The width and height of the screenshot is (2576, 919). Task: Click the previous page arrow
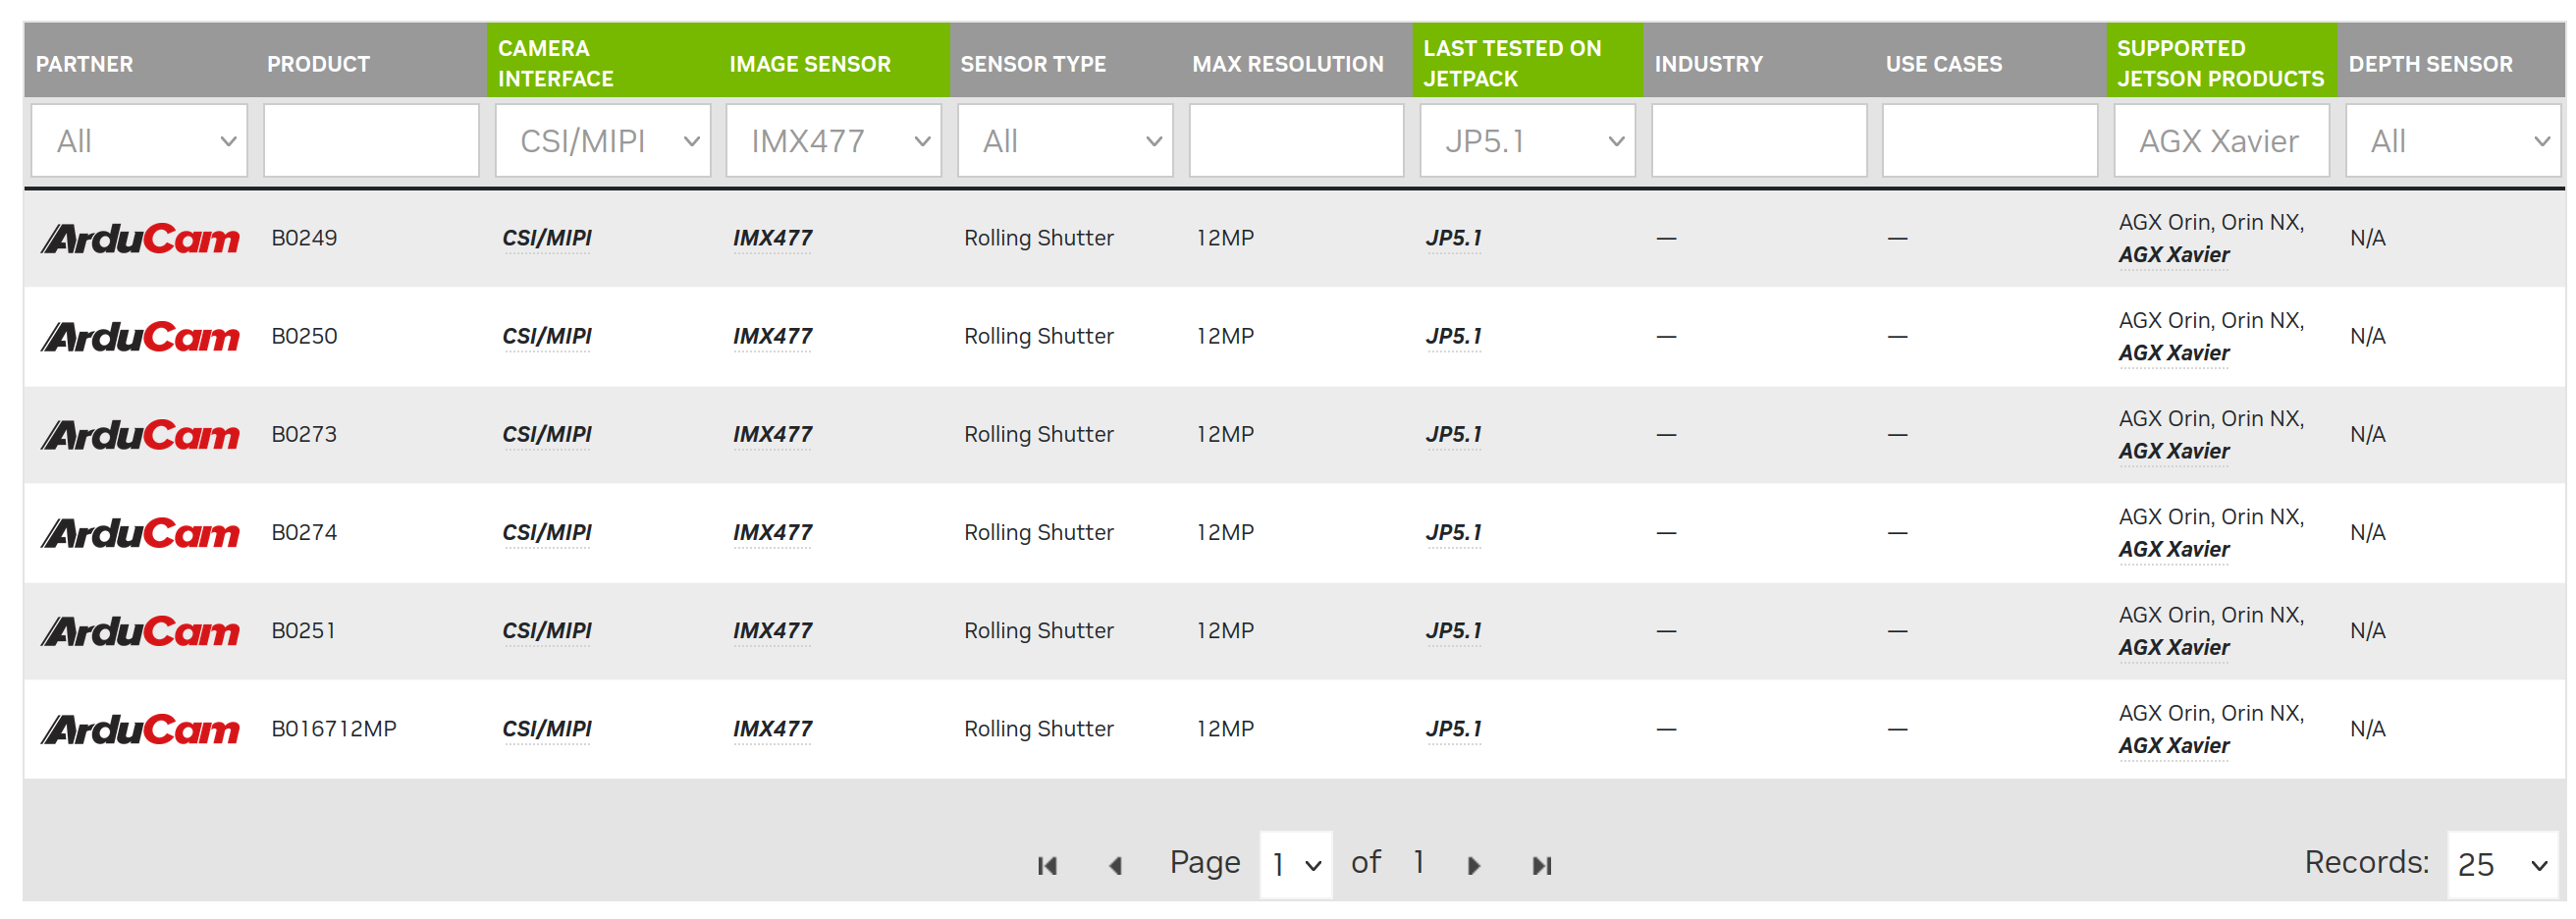coord(1115,866)
